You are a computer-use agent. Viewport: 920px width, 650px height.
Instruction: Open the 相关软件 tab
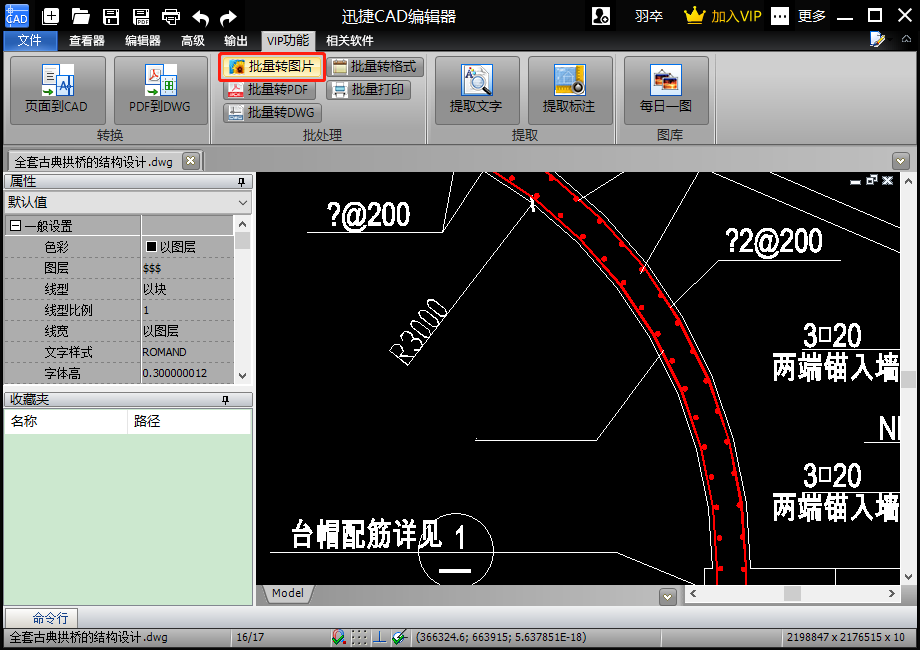pyautogui.click(x=350, y=40)
